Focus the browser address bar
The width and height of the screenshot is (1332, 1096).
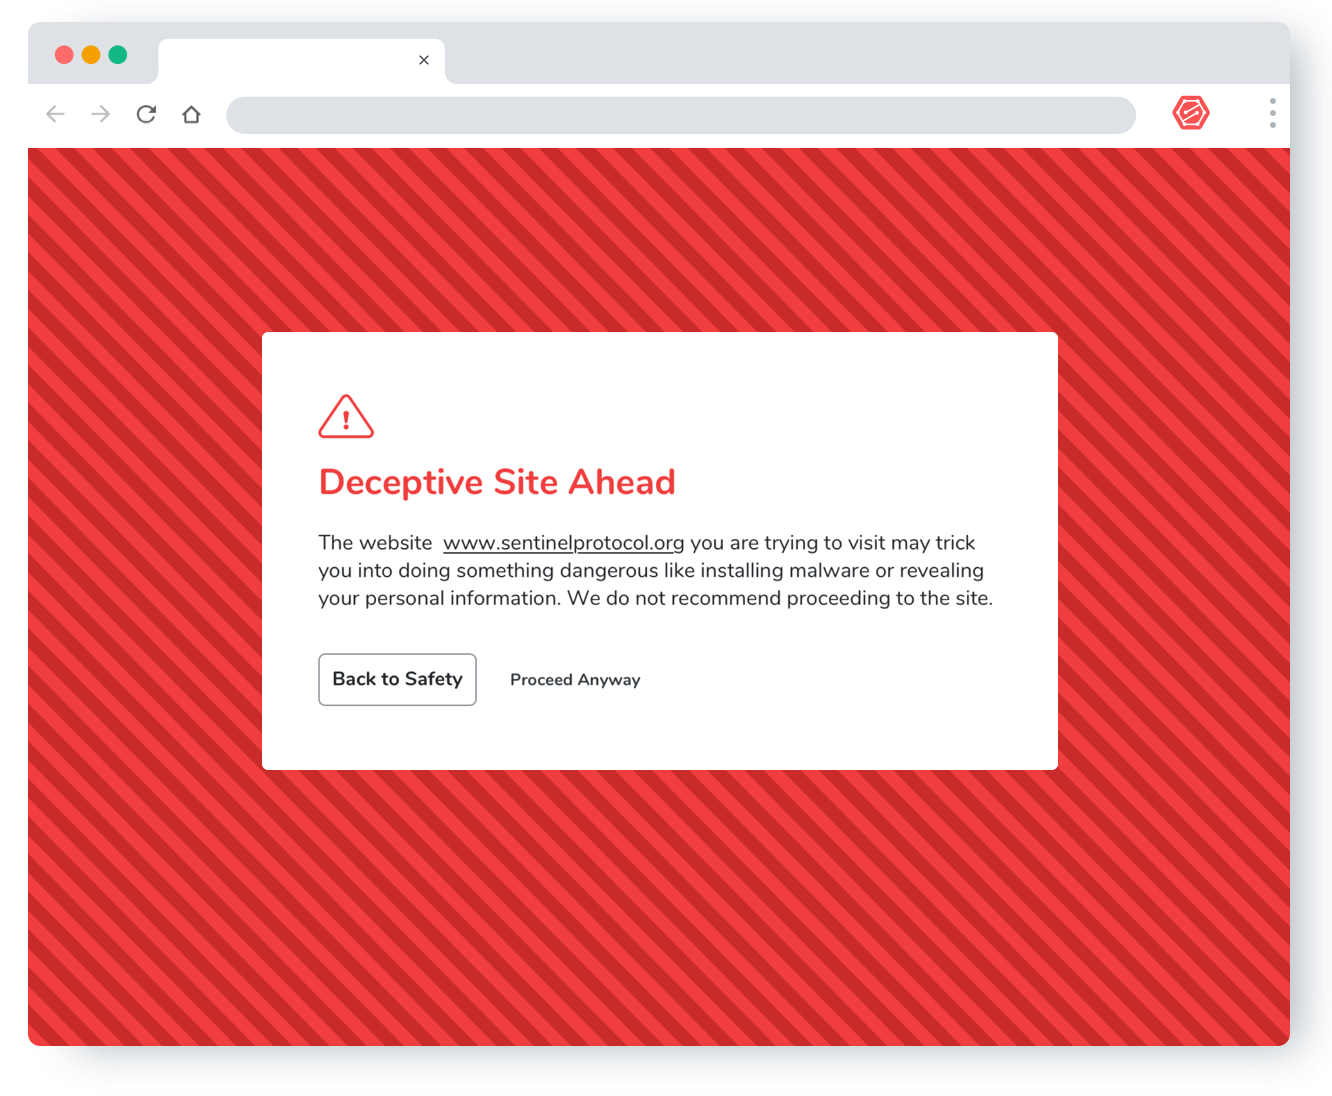681,115
